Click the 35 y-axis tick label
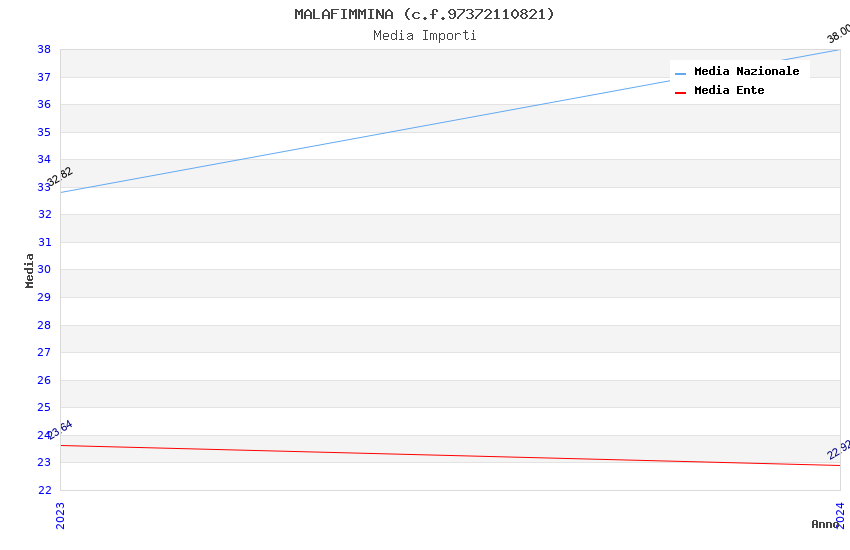Viewport: 850px width, 550px height. [44, 132]
